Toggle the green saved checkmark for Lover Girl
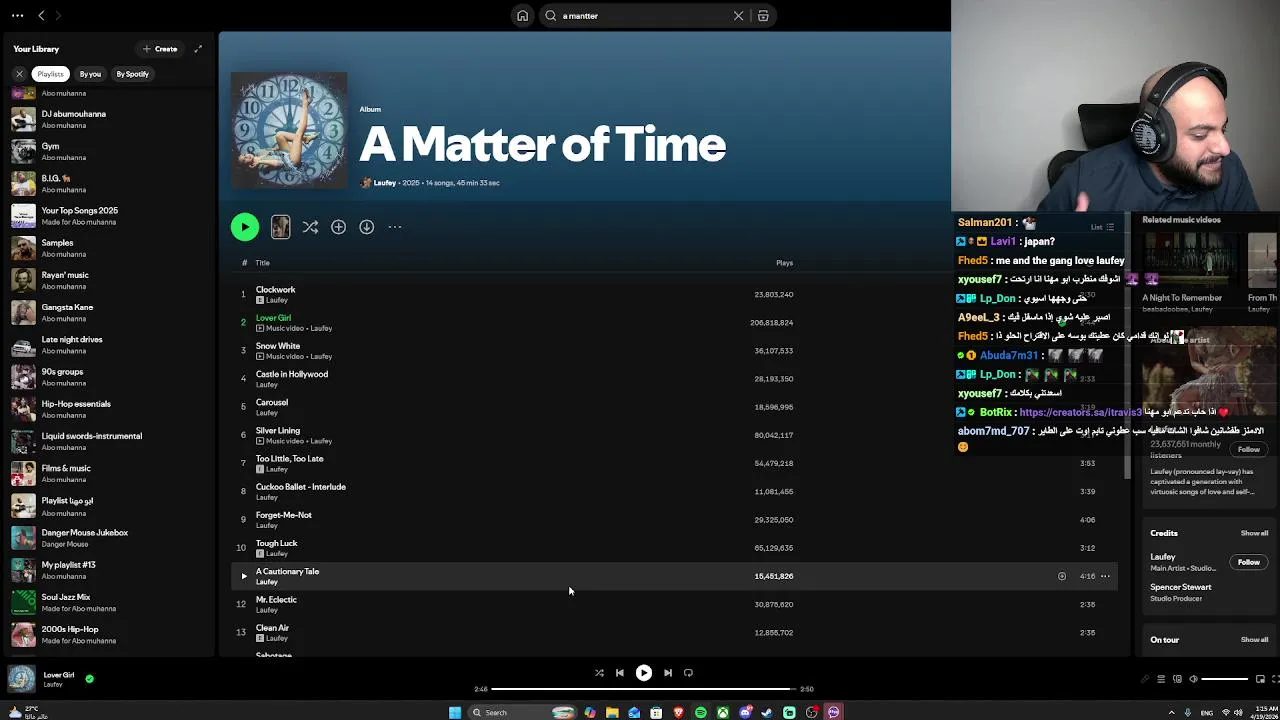 tap(89, 679)
